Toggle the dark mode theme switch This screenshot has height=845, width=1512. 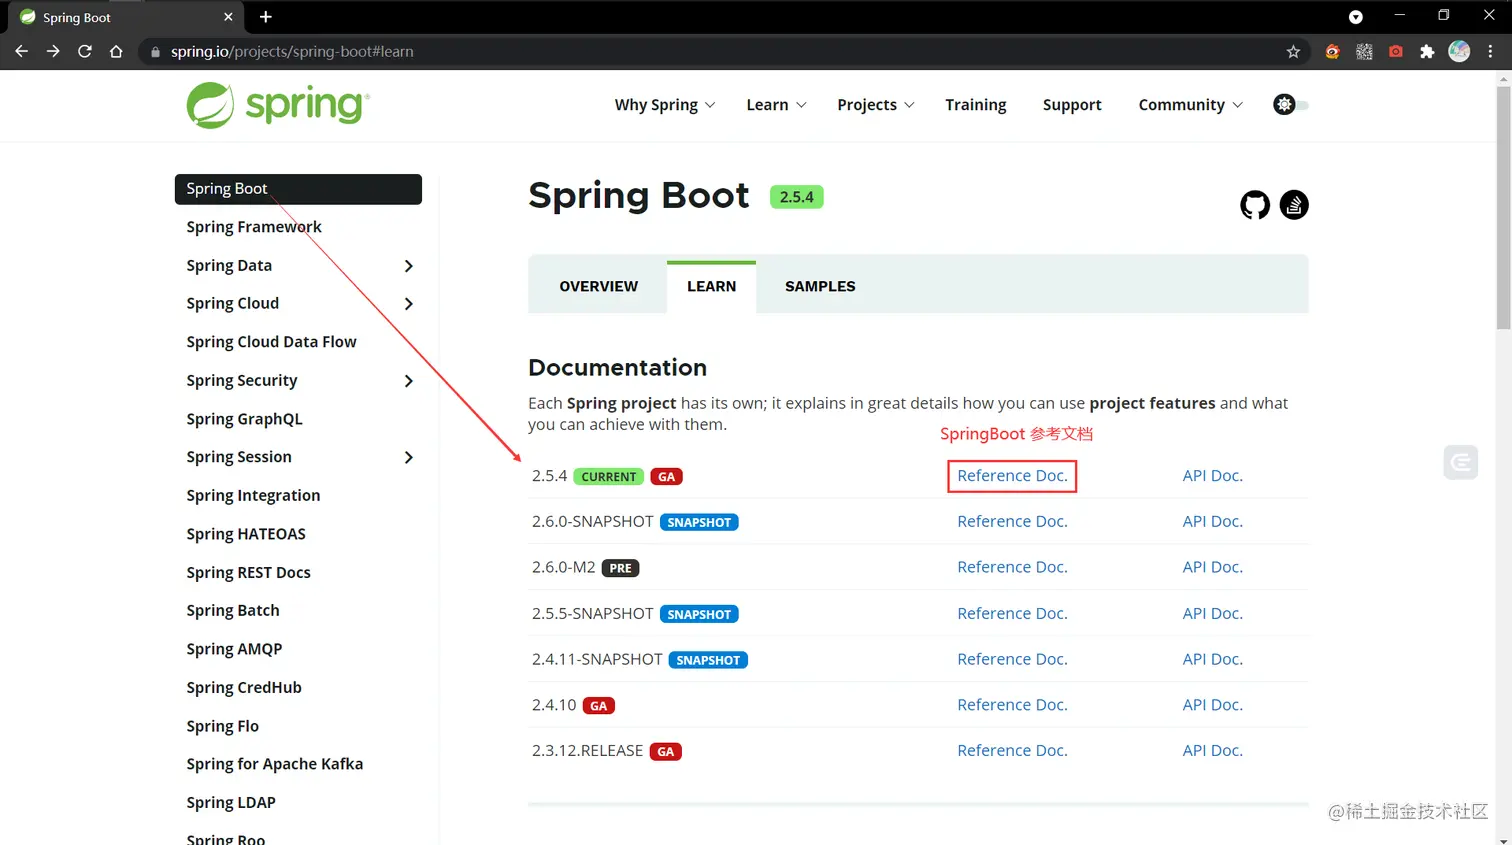tap(1291, 104)
